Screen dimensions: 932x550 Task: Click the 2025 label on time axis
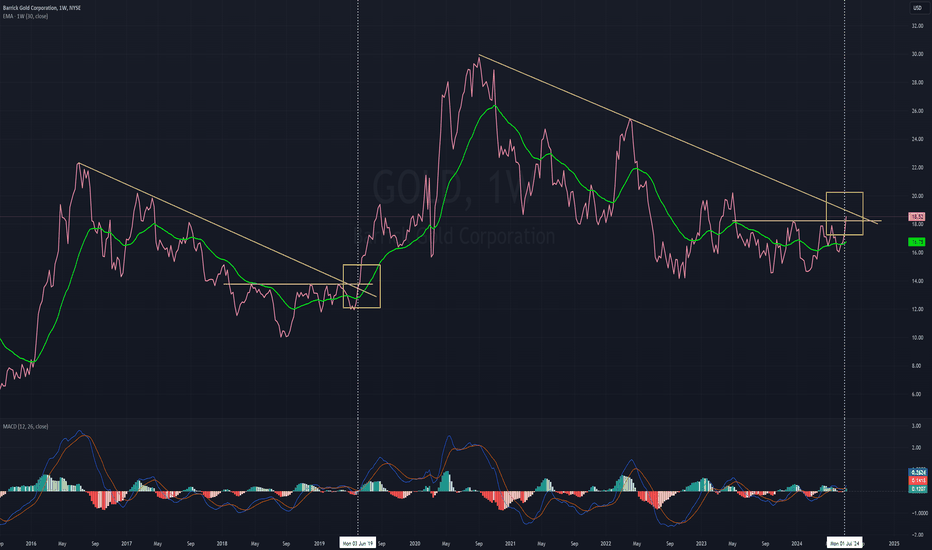click(893, 543)
